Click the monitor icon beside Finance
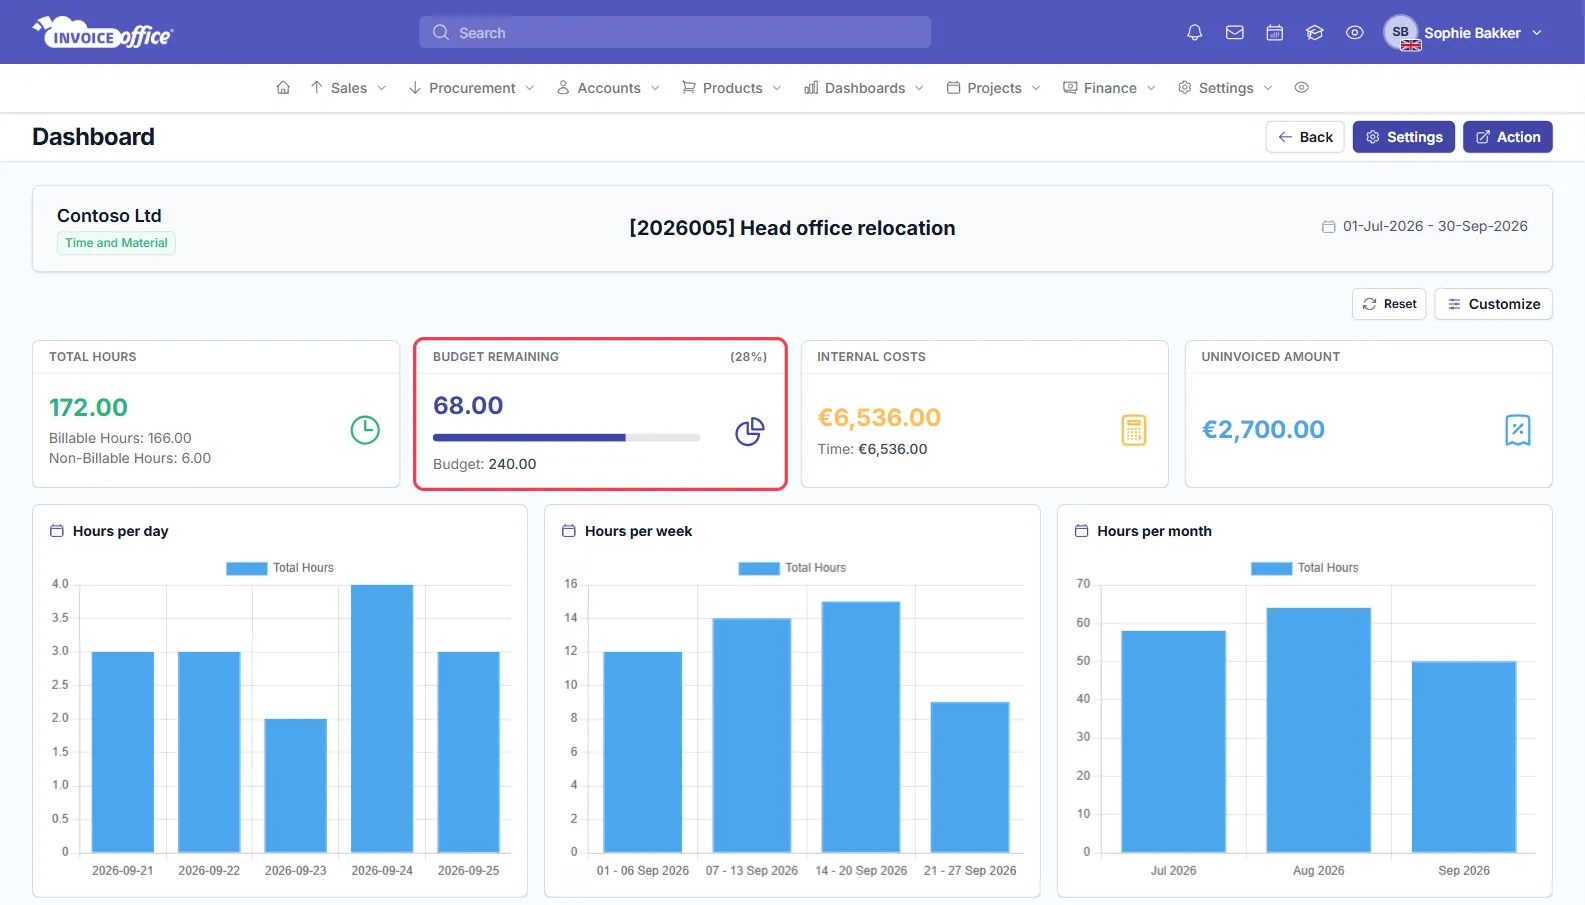1585x905 pixels. (x=1070, y=88)
